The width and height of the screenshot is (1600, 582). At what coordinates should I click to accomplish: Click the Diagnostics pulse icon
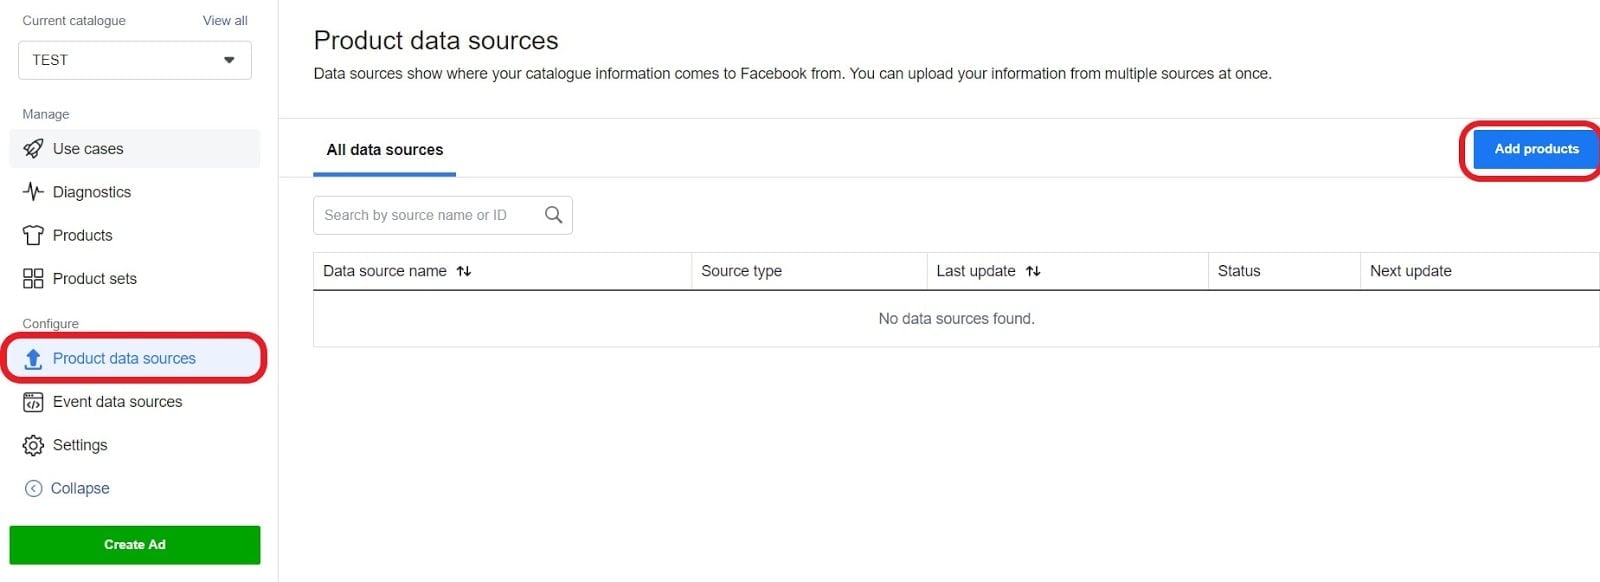pyautogui.click(x=33, y=192)
